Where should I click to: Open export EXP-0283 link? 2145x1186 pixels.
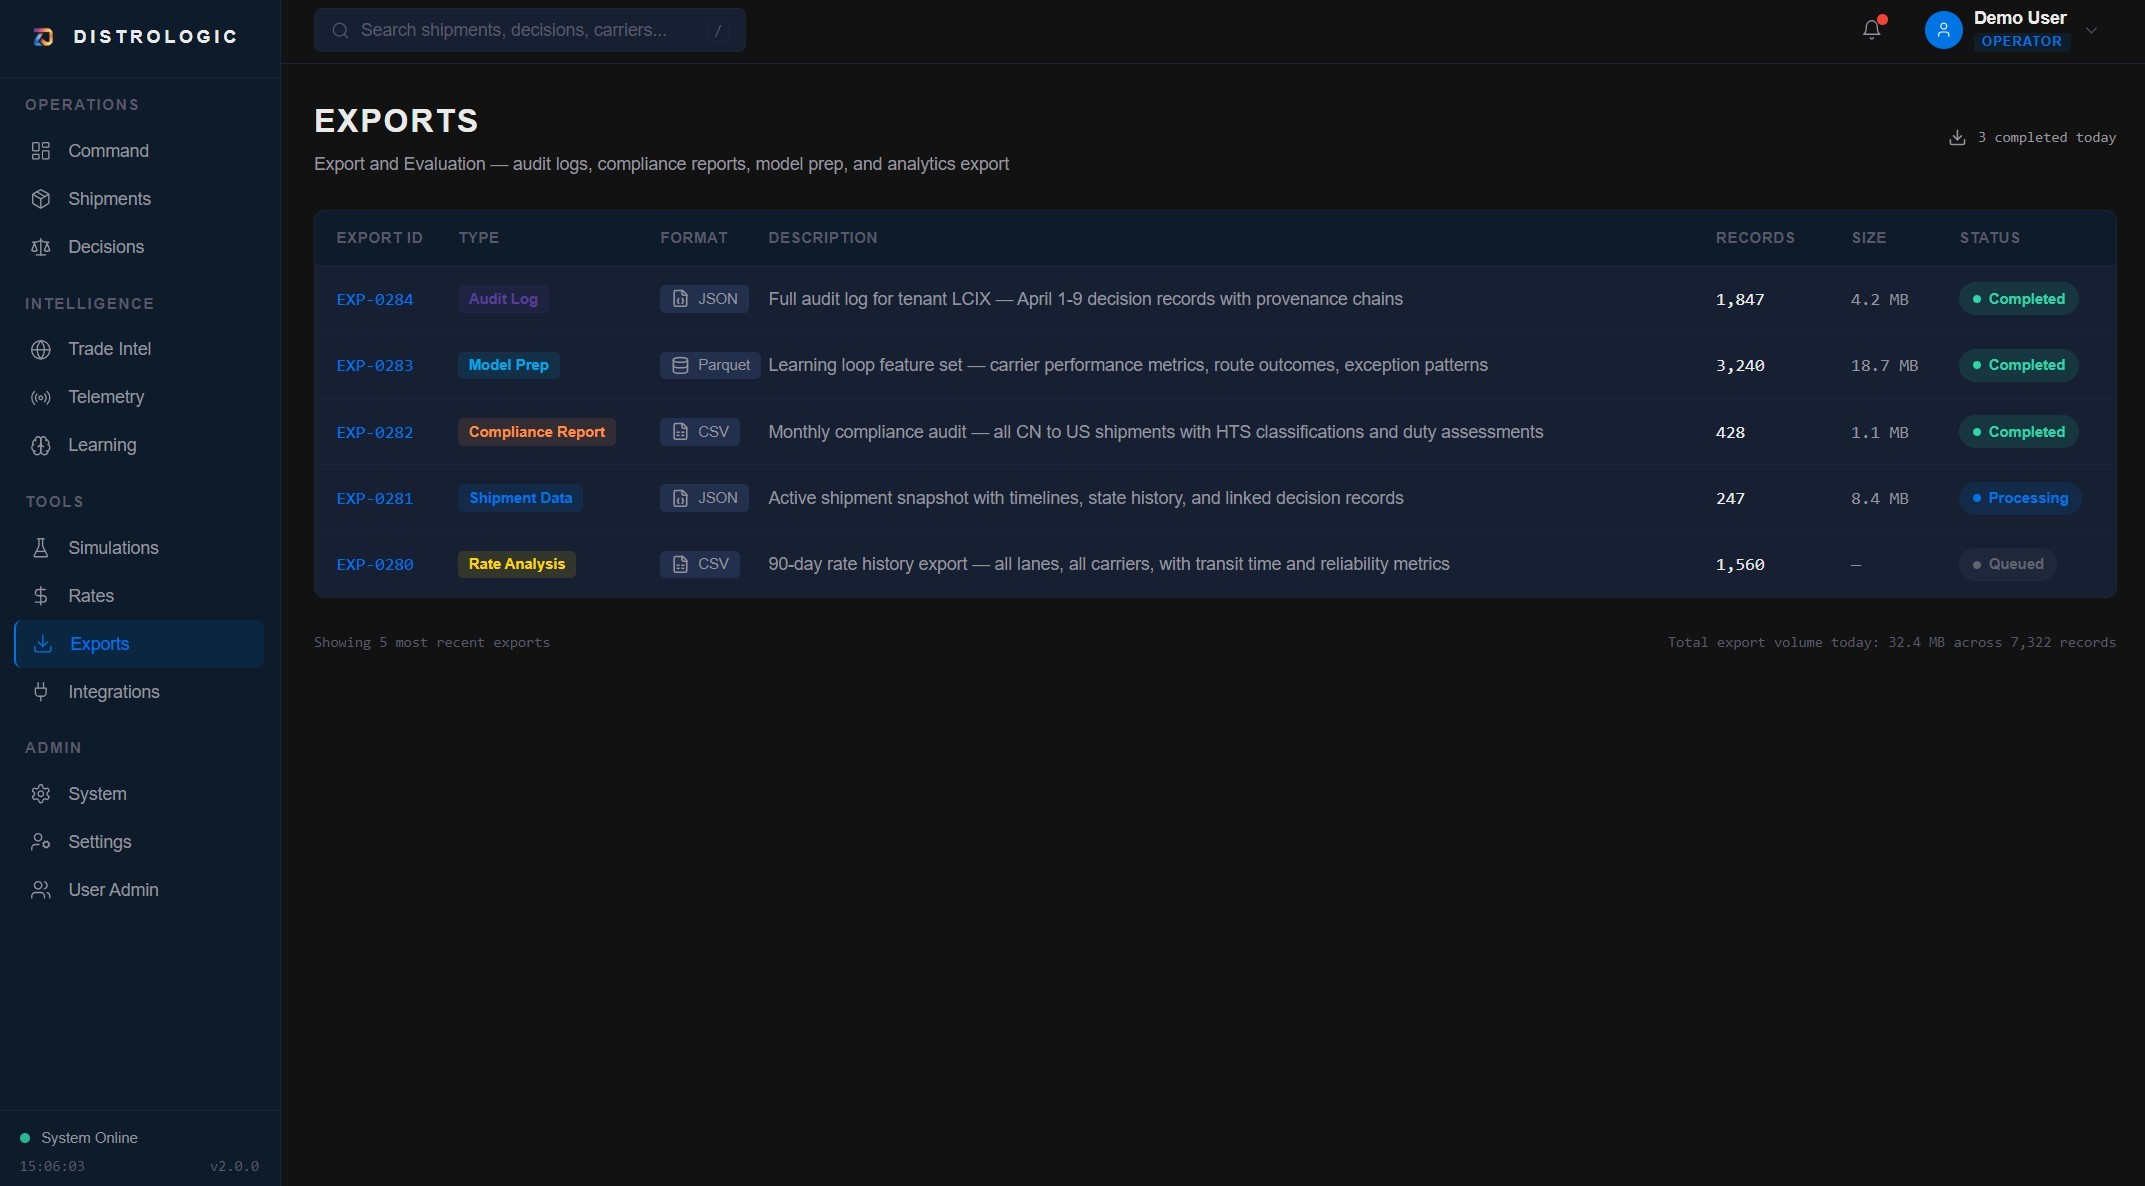[375, 366]
